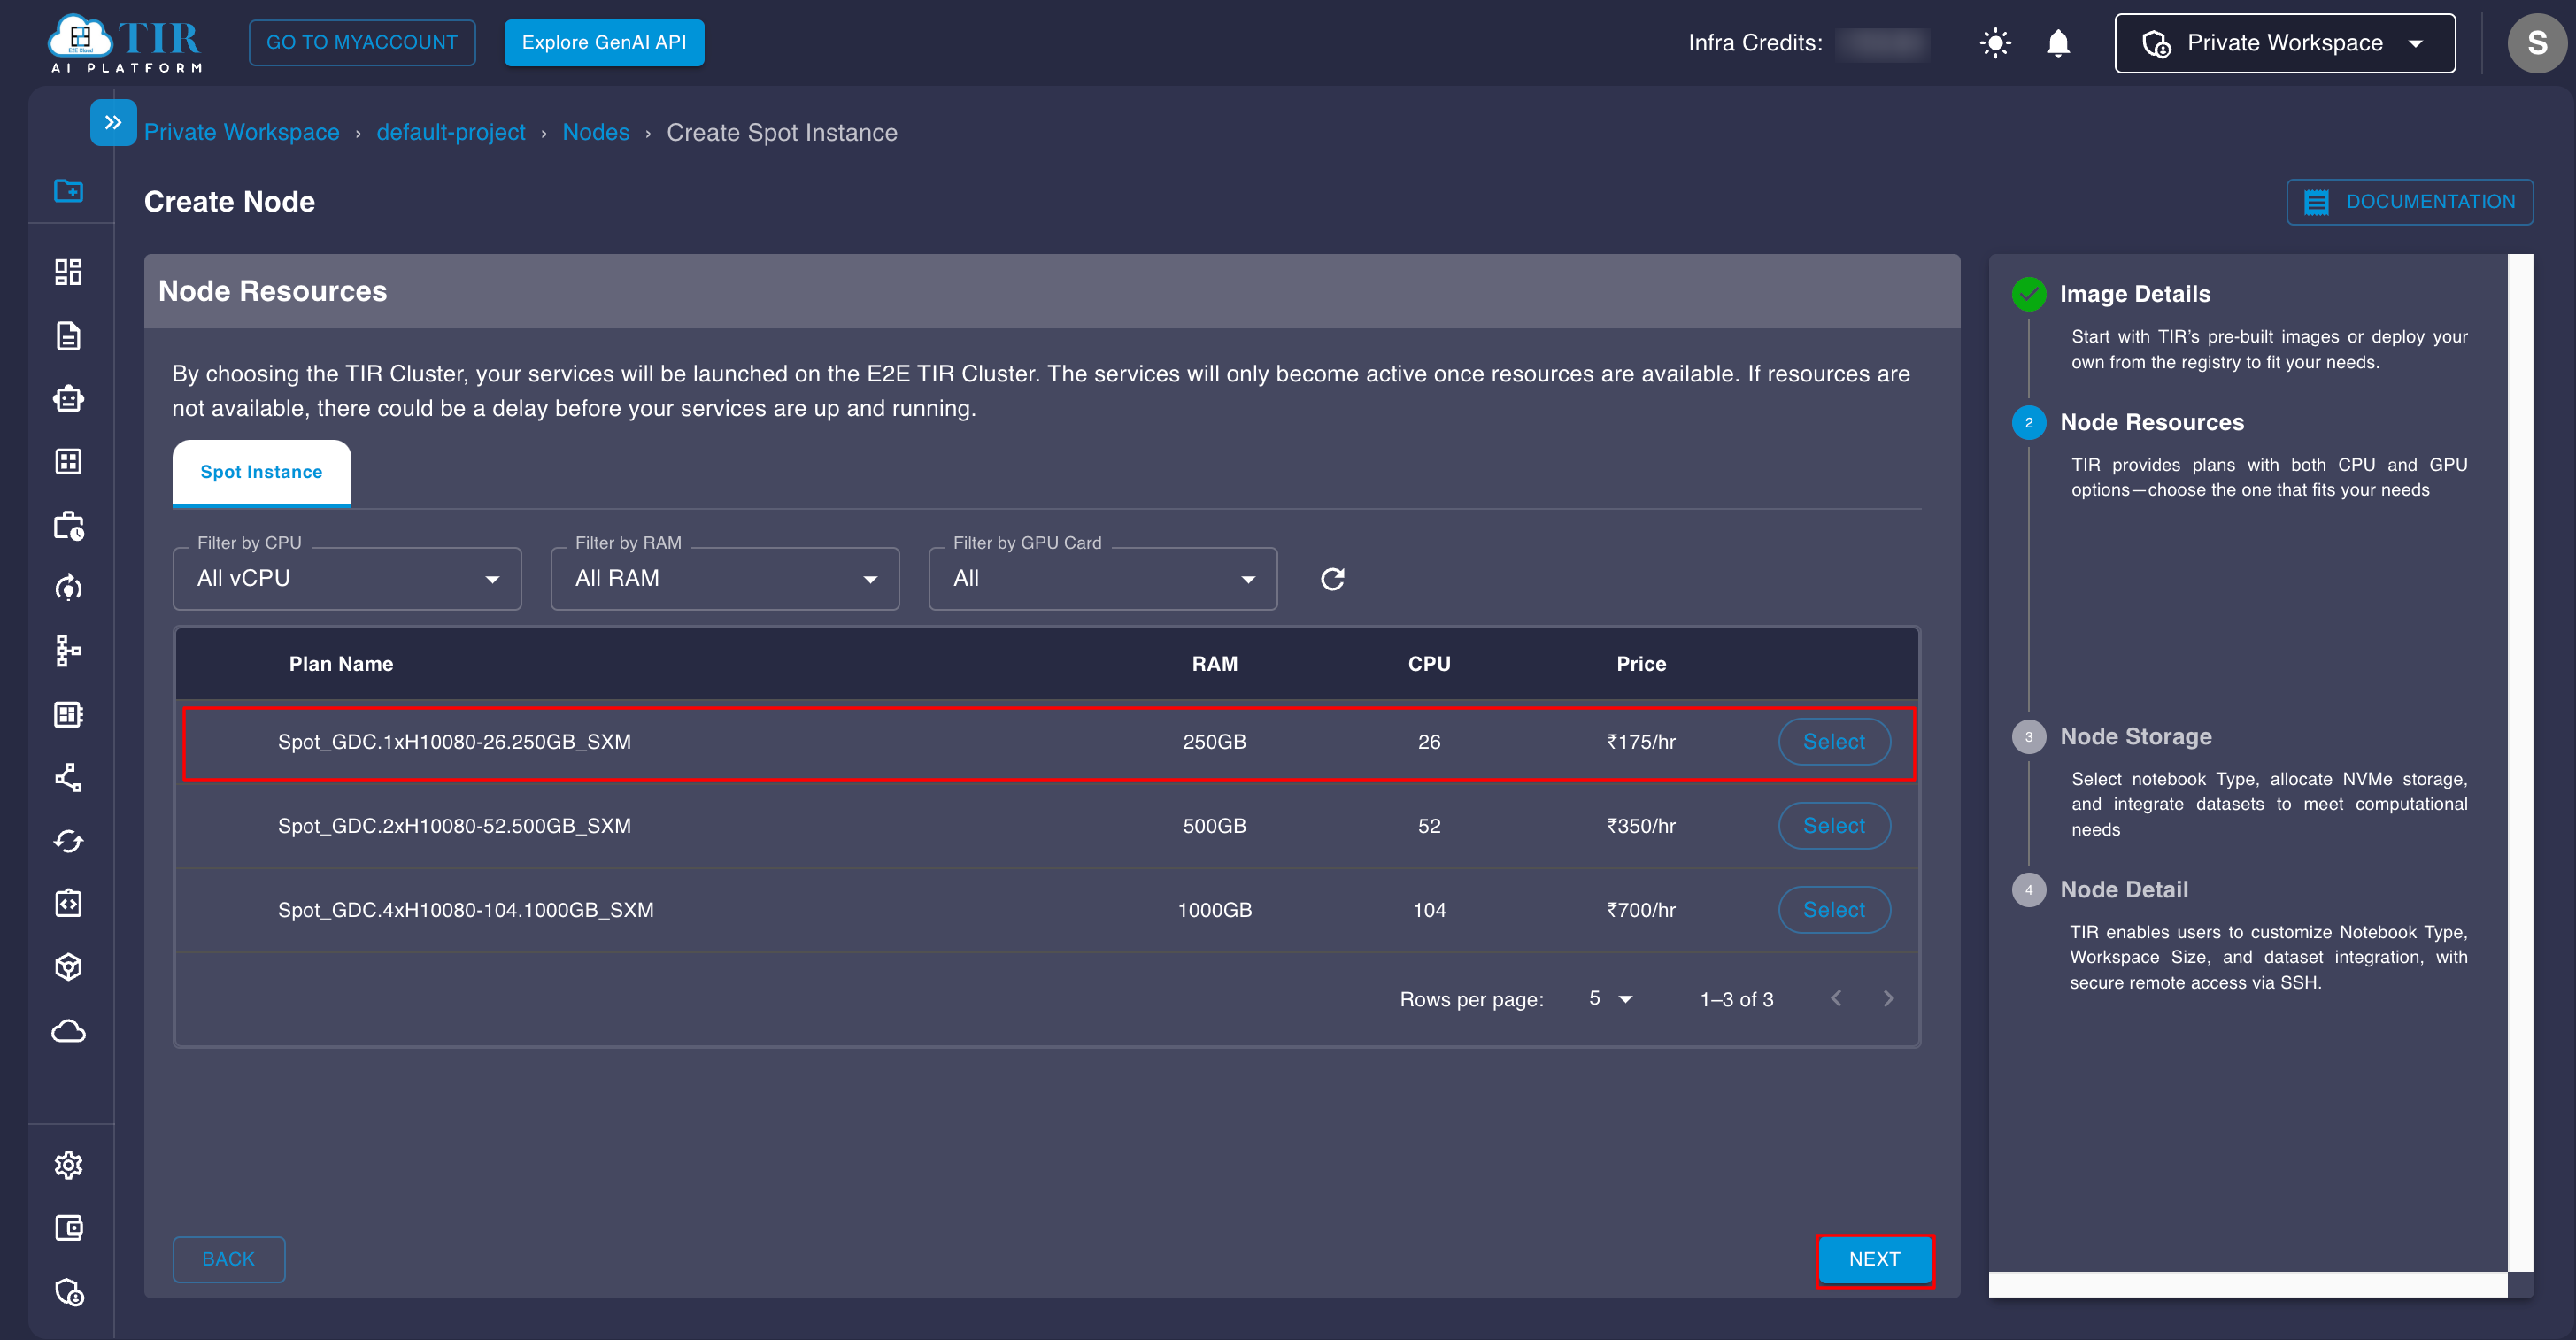Click the briefcase with clock sidebar icon
Viewport: 2576px width, 1340px height.
pos(68,526)
